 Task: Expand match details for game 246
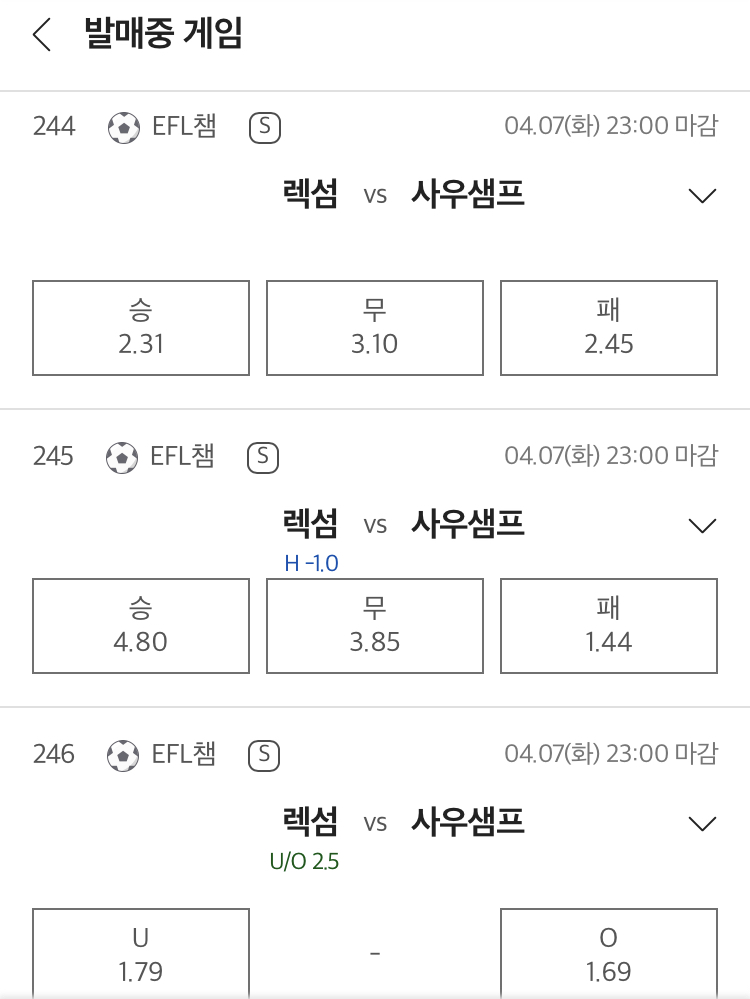pyautogui.click(x=703, y=824)
